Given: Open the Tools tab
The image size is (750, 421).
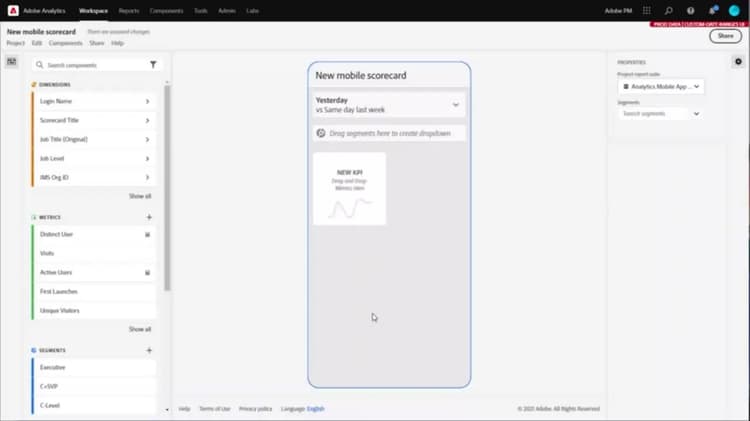Looking at the screenshot, I should pos(201,11).
